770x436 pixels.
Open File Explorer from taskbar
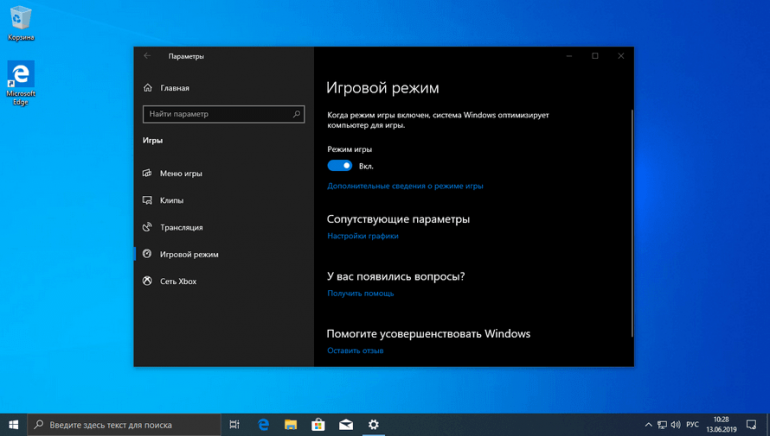click(x=291, y=425)
